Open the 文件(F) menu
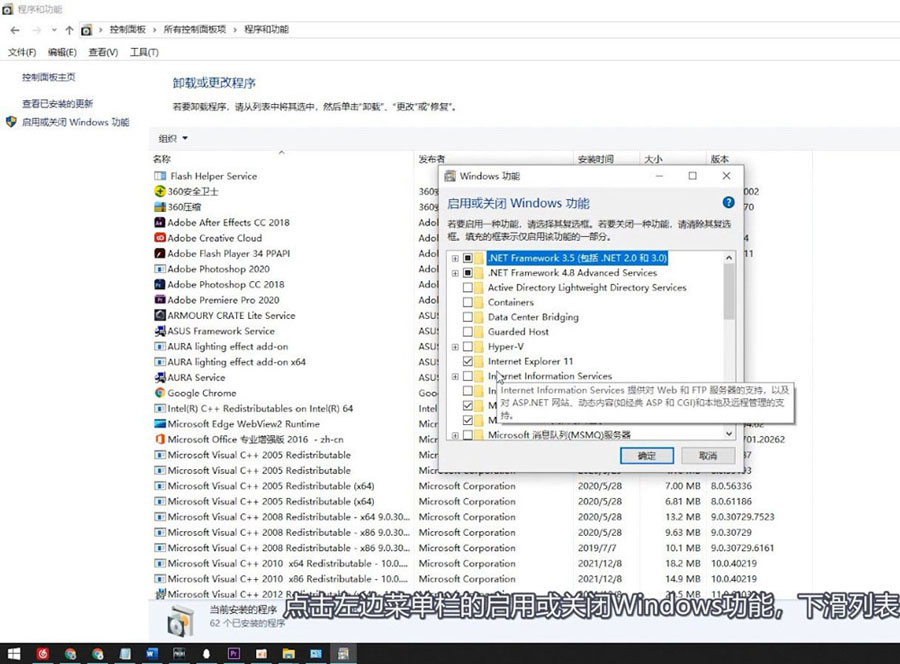The height and width of the screenshot is (664, 900). (x=22, y=52)
